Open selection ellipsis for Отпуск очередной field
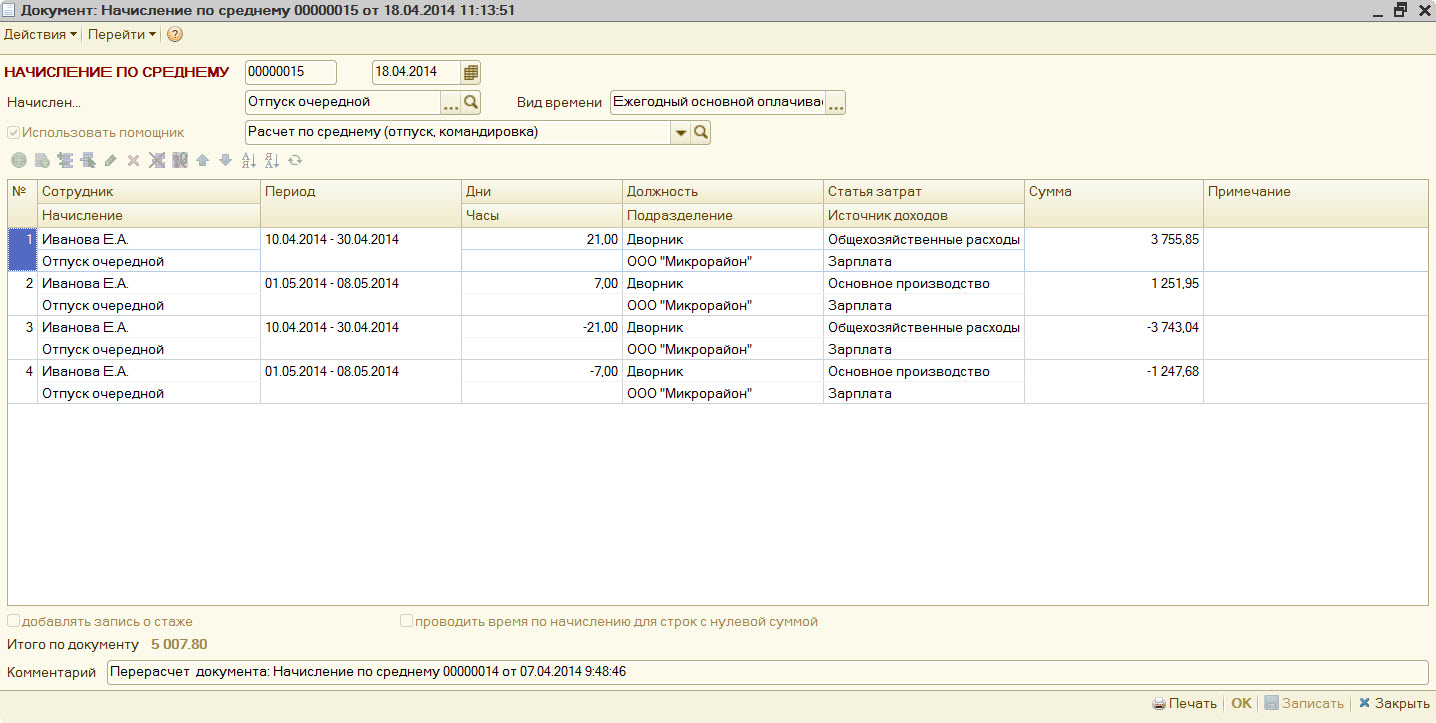 tap(450, 103)
